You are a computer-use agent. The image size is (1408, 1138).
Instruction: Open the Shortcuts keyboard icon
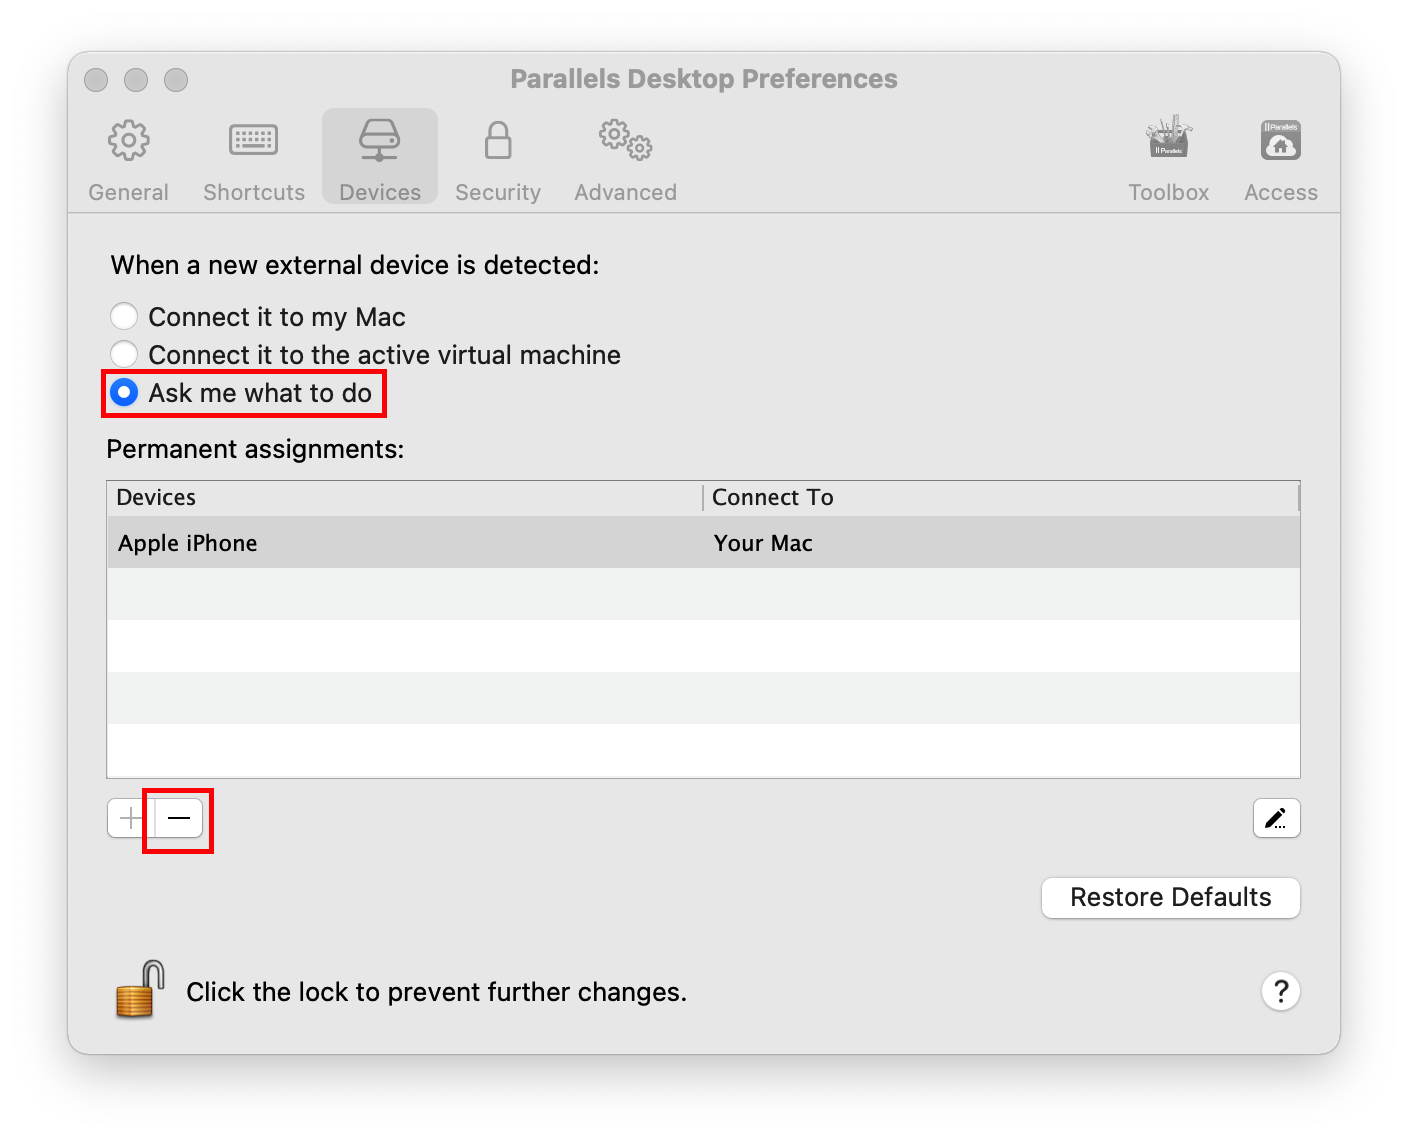253,141
